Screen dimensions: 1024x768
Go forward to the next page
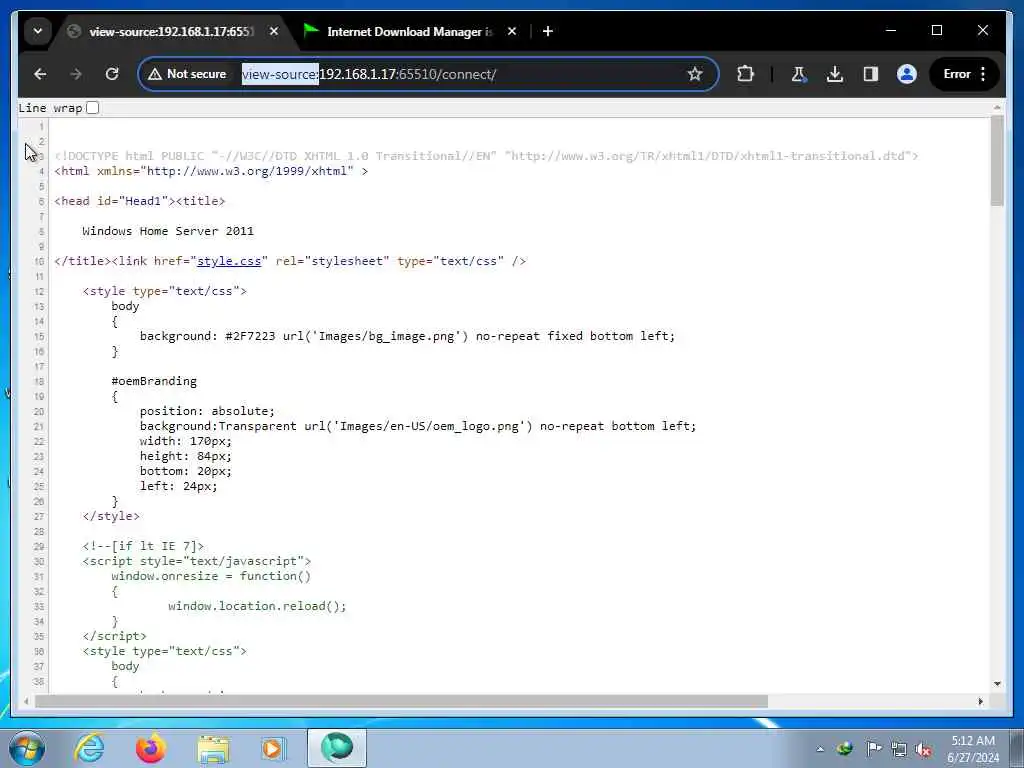pyautogui.click(x=76, y=74)
